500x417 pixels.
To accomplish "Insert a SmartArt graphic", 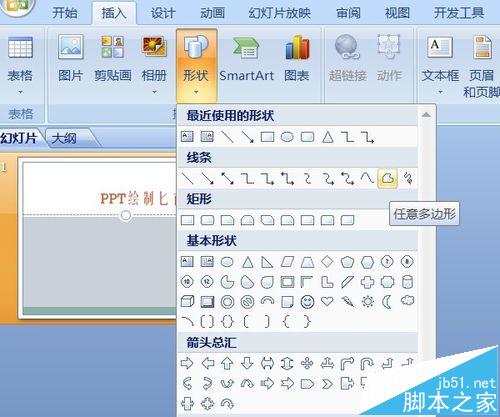I will click(247, 58).
